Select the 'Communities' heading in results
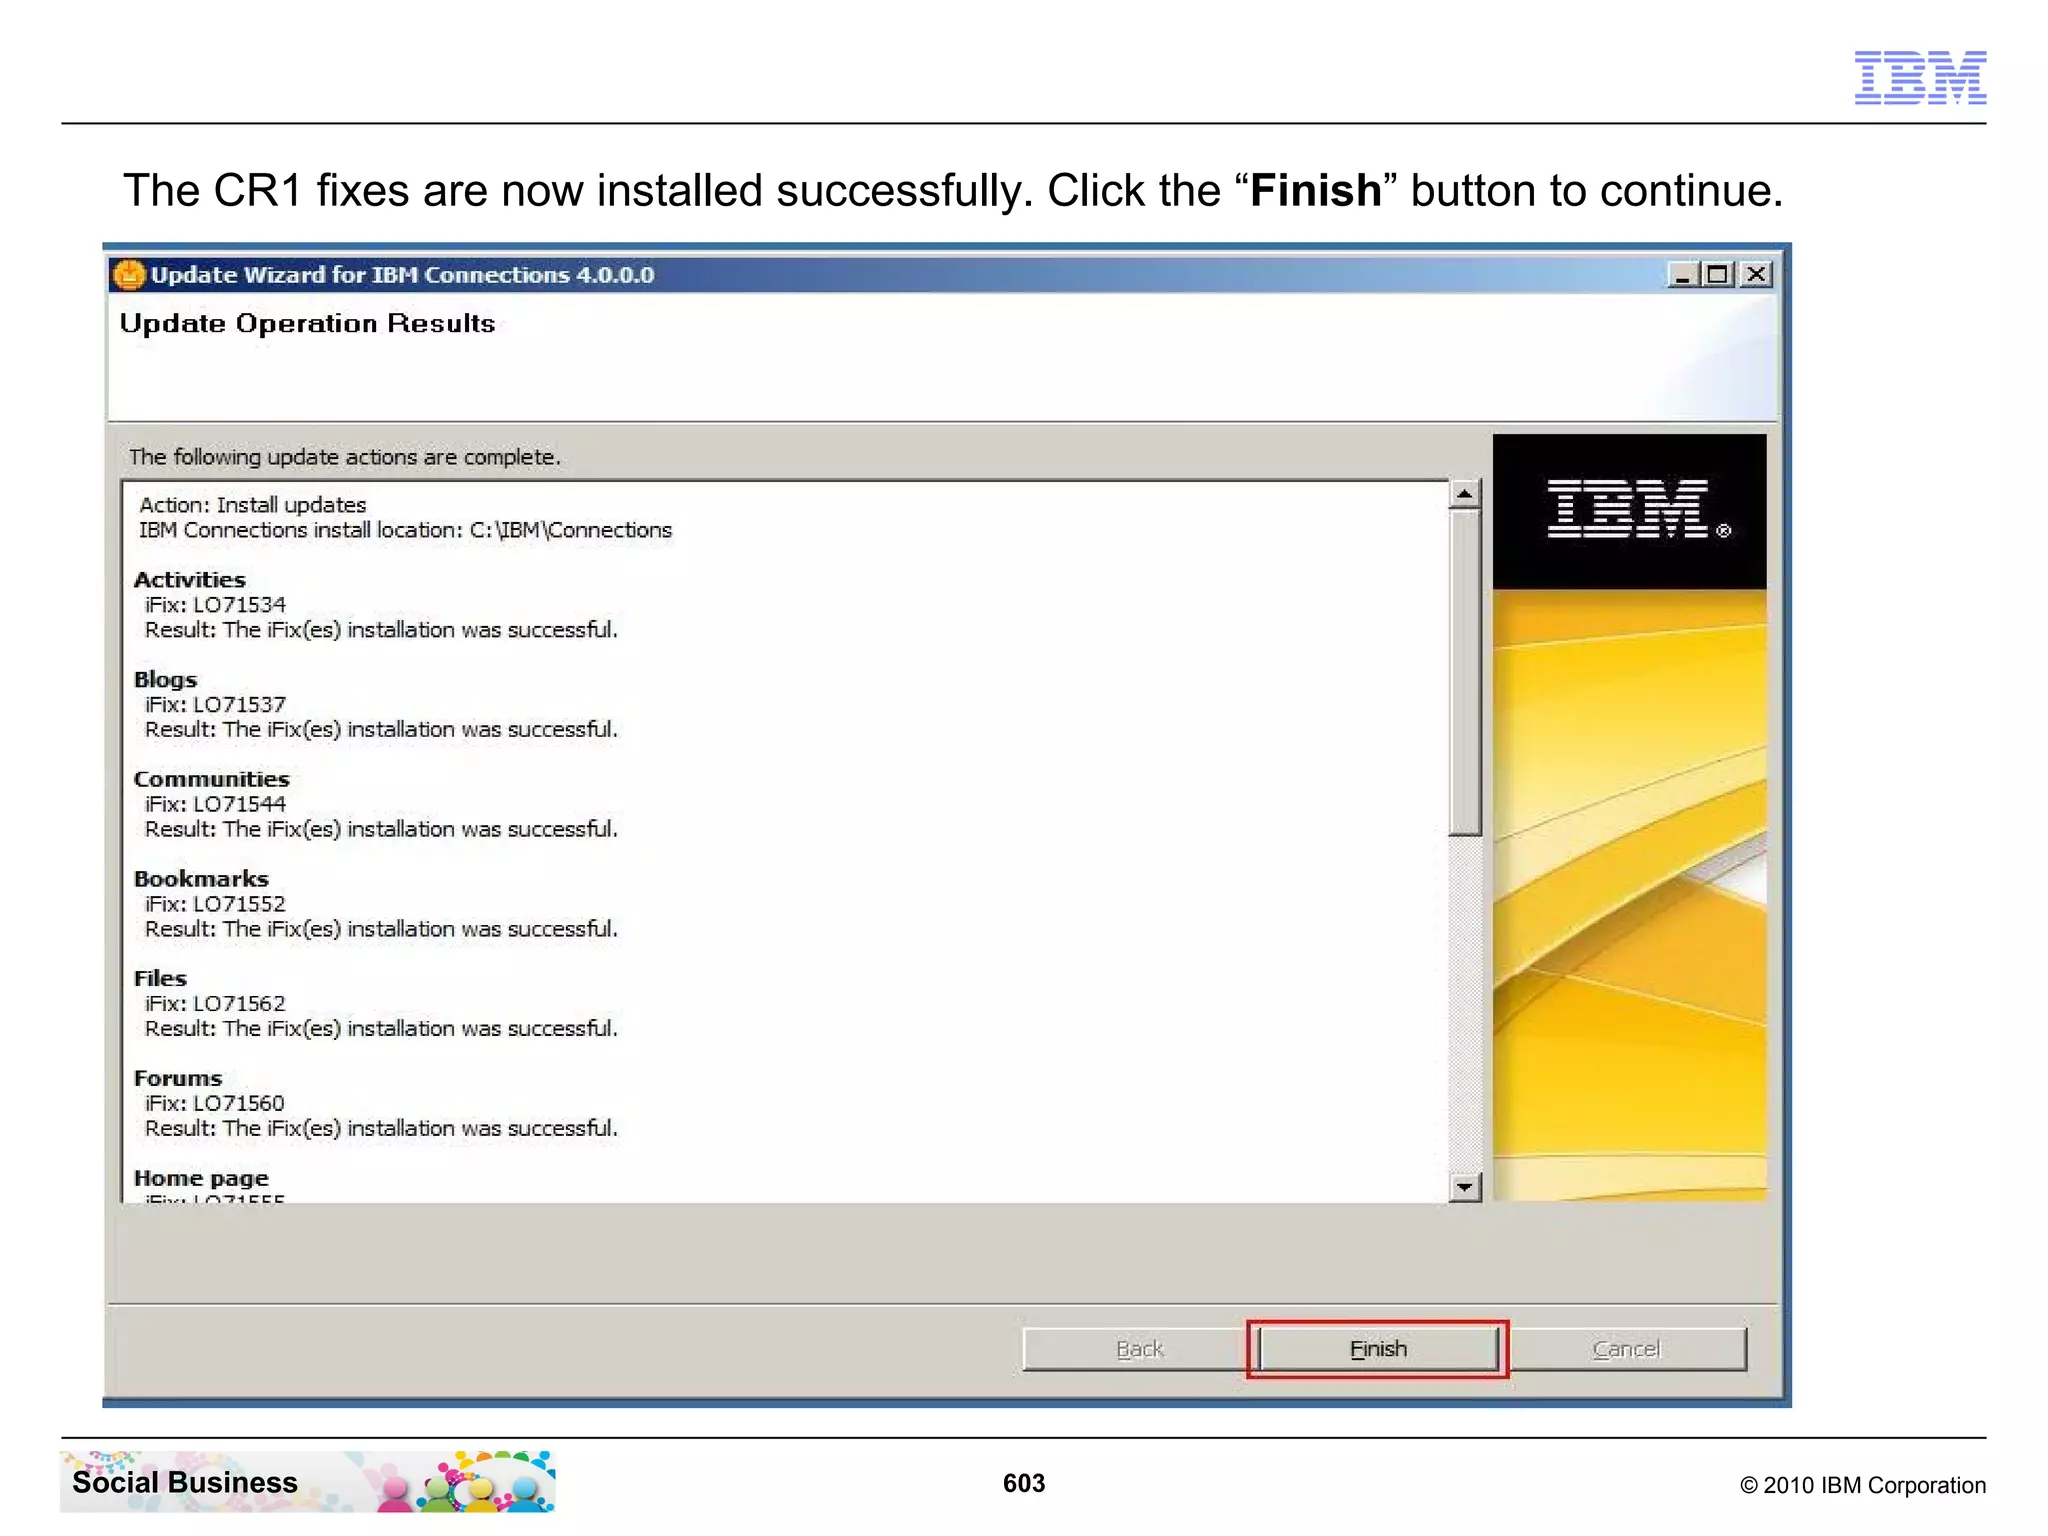Screen dimensions: 2048x1536 coord(212,779)
